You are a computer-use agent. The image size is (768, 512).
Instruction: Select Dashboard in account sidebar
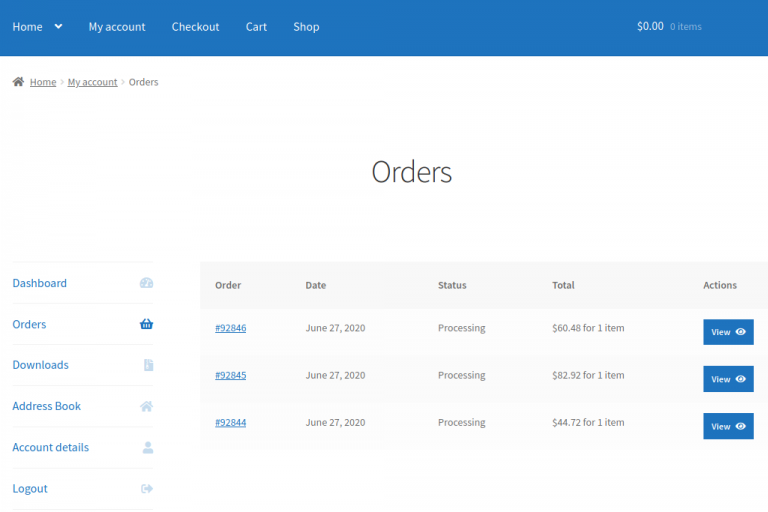click(x=40, y=283)
